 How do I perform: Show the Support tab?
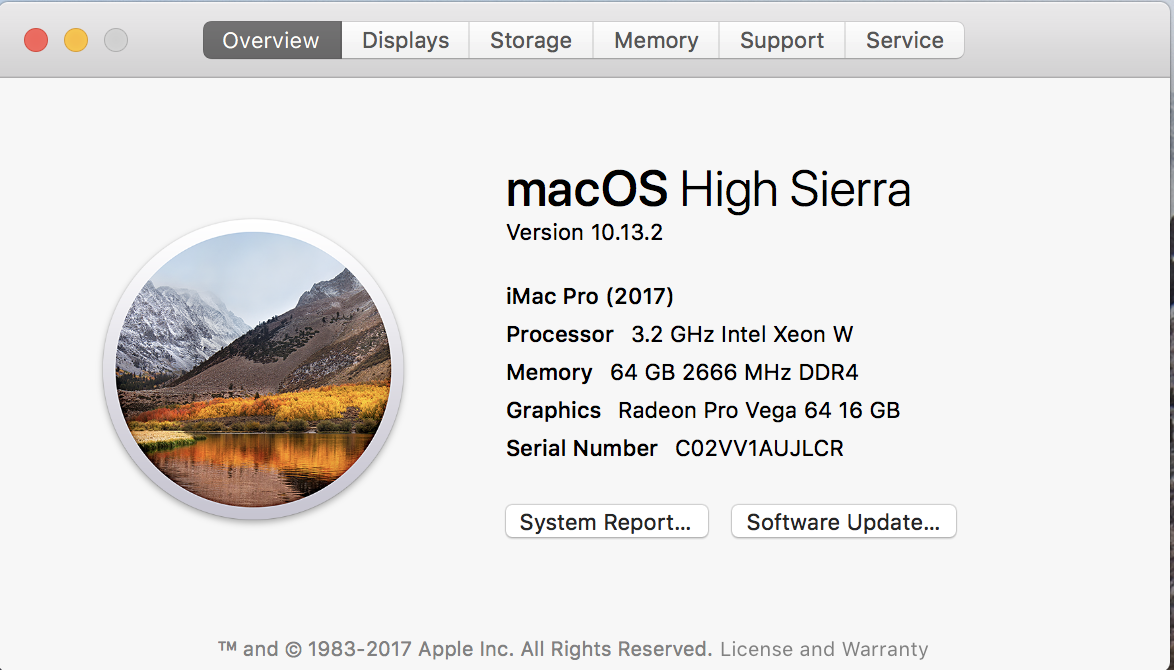[782, 41]
